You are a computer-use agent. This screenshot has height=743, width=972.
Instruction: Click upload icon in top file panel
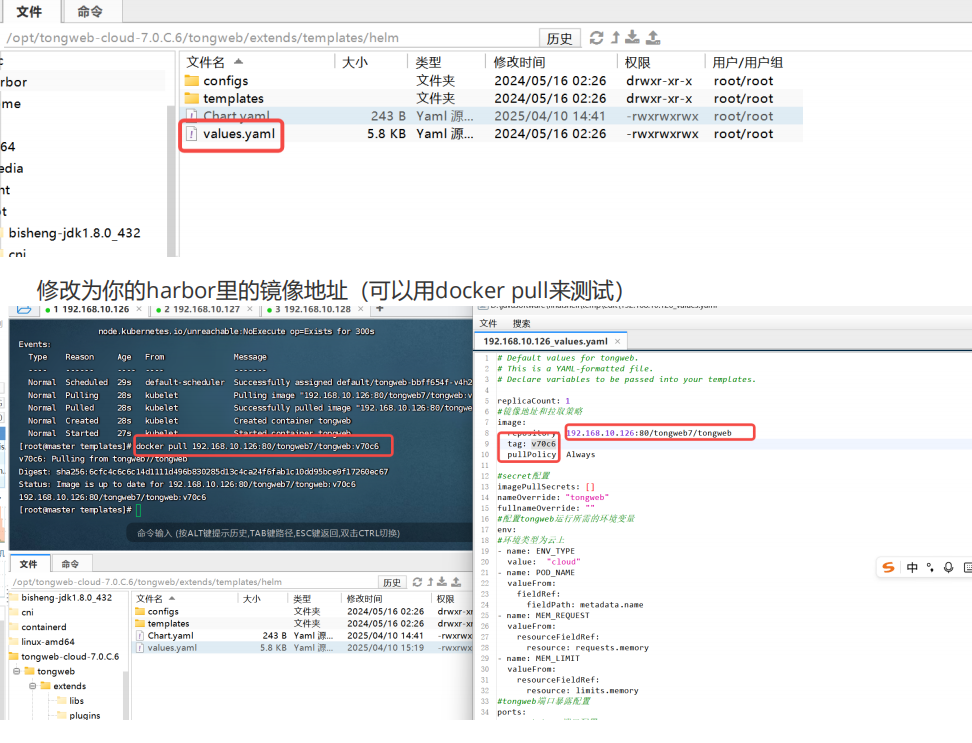tap(653, 38)
